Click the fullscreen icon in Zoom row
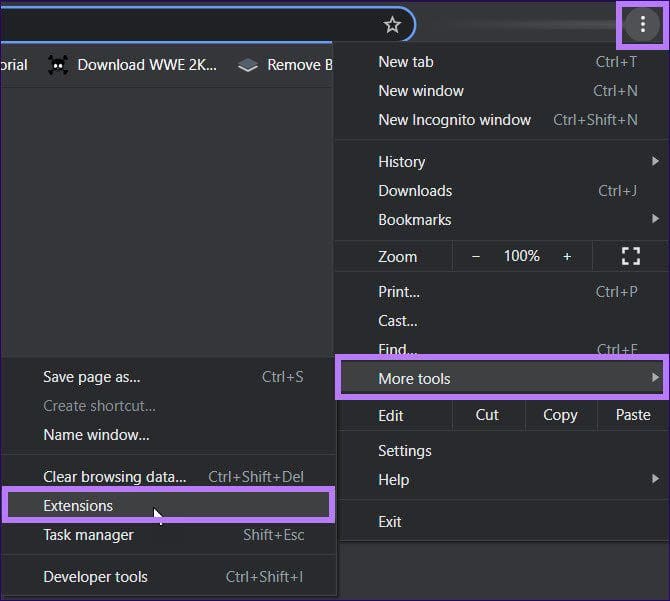This screenshot has width=670, height=601. (630, 256)
